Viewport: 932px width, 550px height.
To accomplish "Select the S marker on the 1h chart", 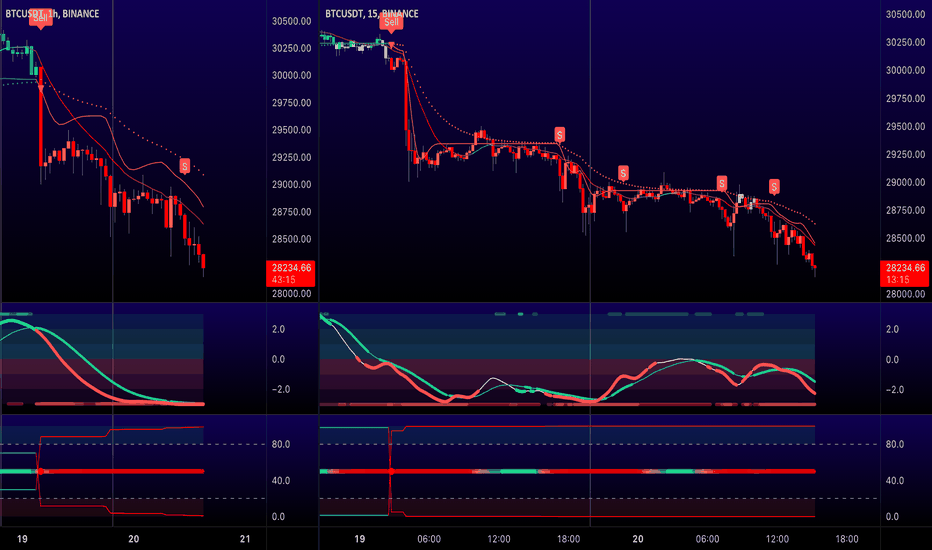I will tap(185, 166).
